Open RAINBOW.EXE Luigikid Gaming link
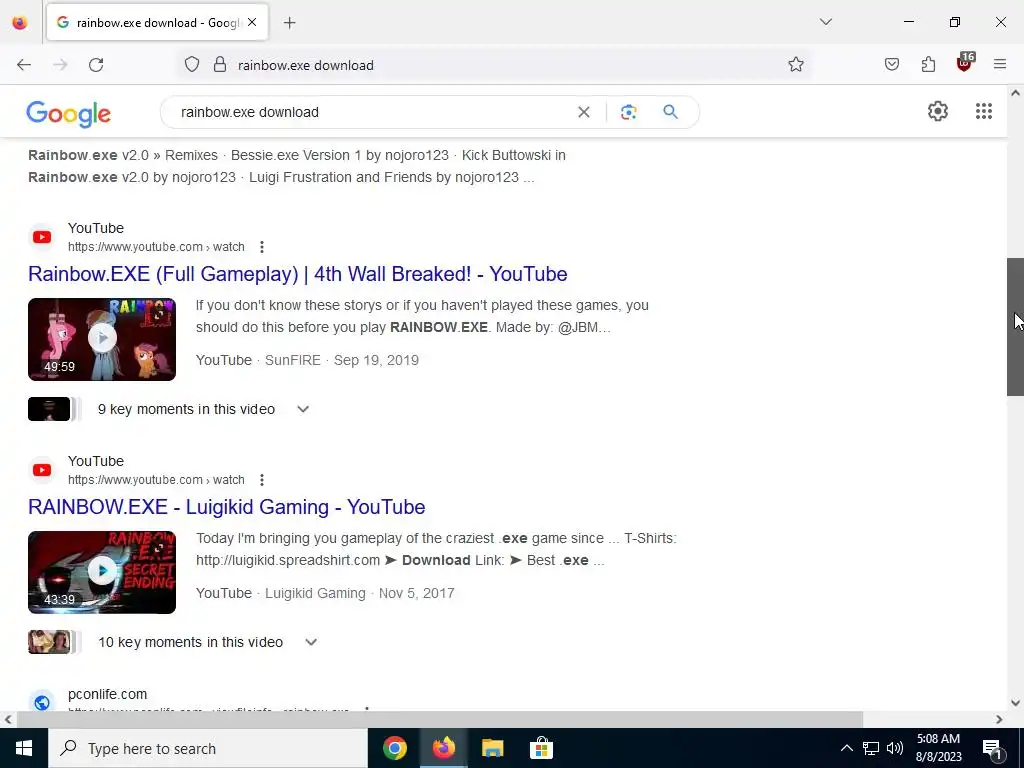 [x=227, y=507]
